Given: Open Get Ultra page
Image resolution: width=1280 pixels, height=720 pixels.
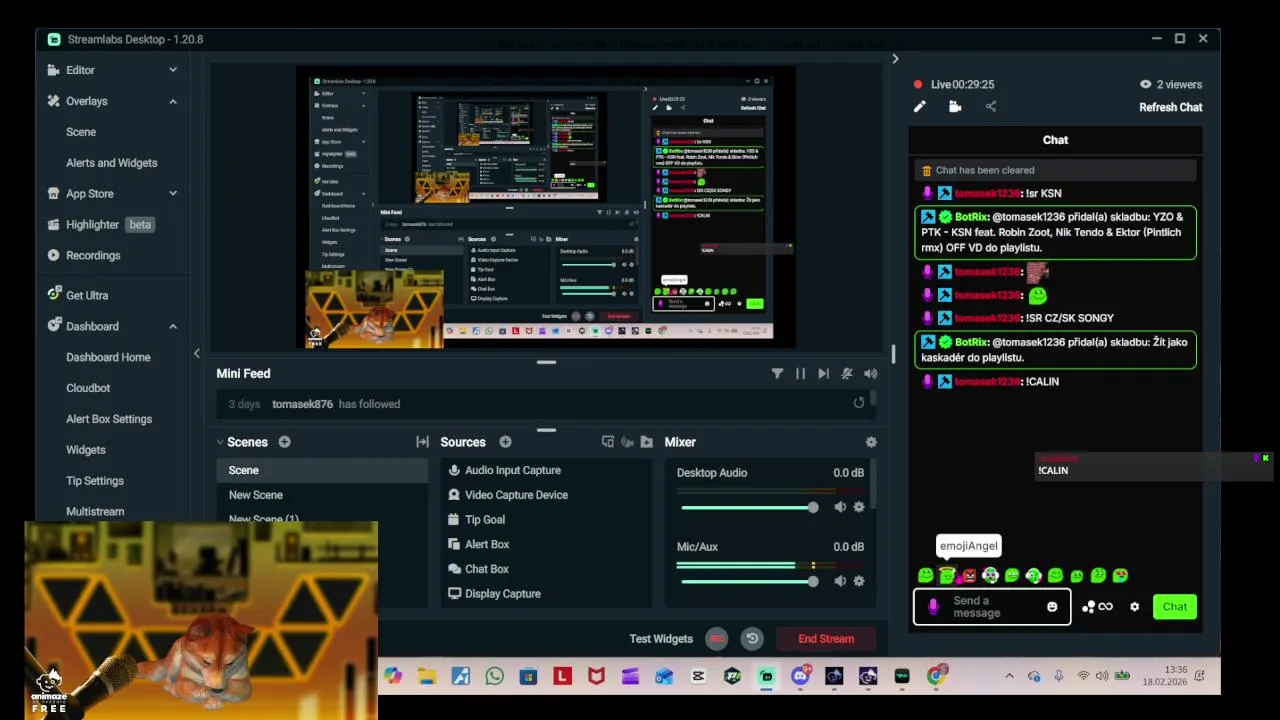Looking at the screenshot, I should click(x=77, y=295).
